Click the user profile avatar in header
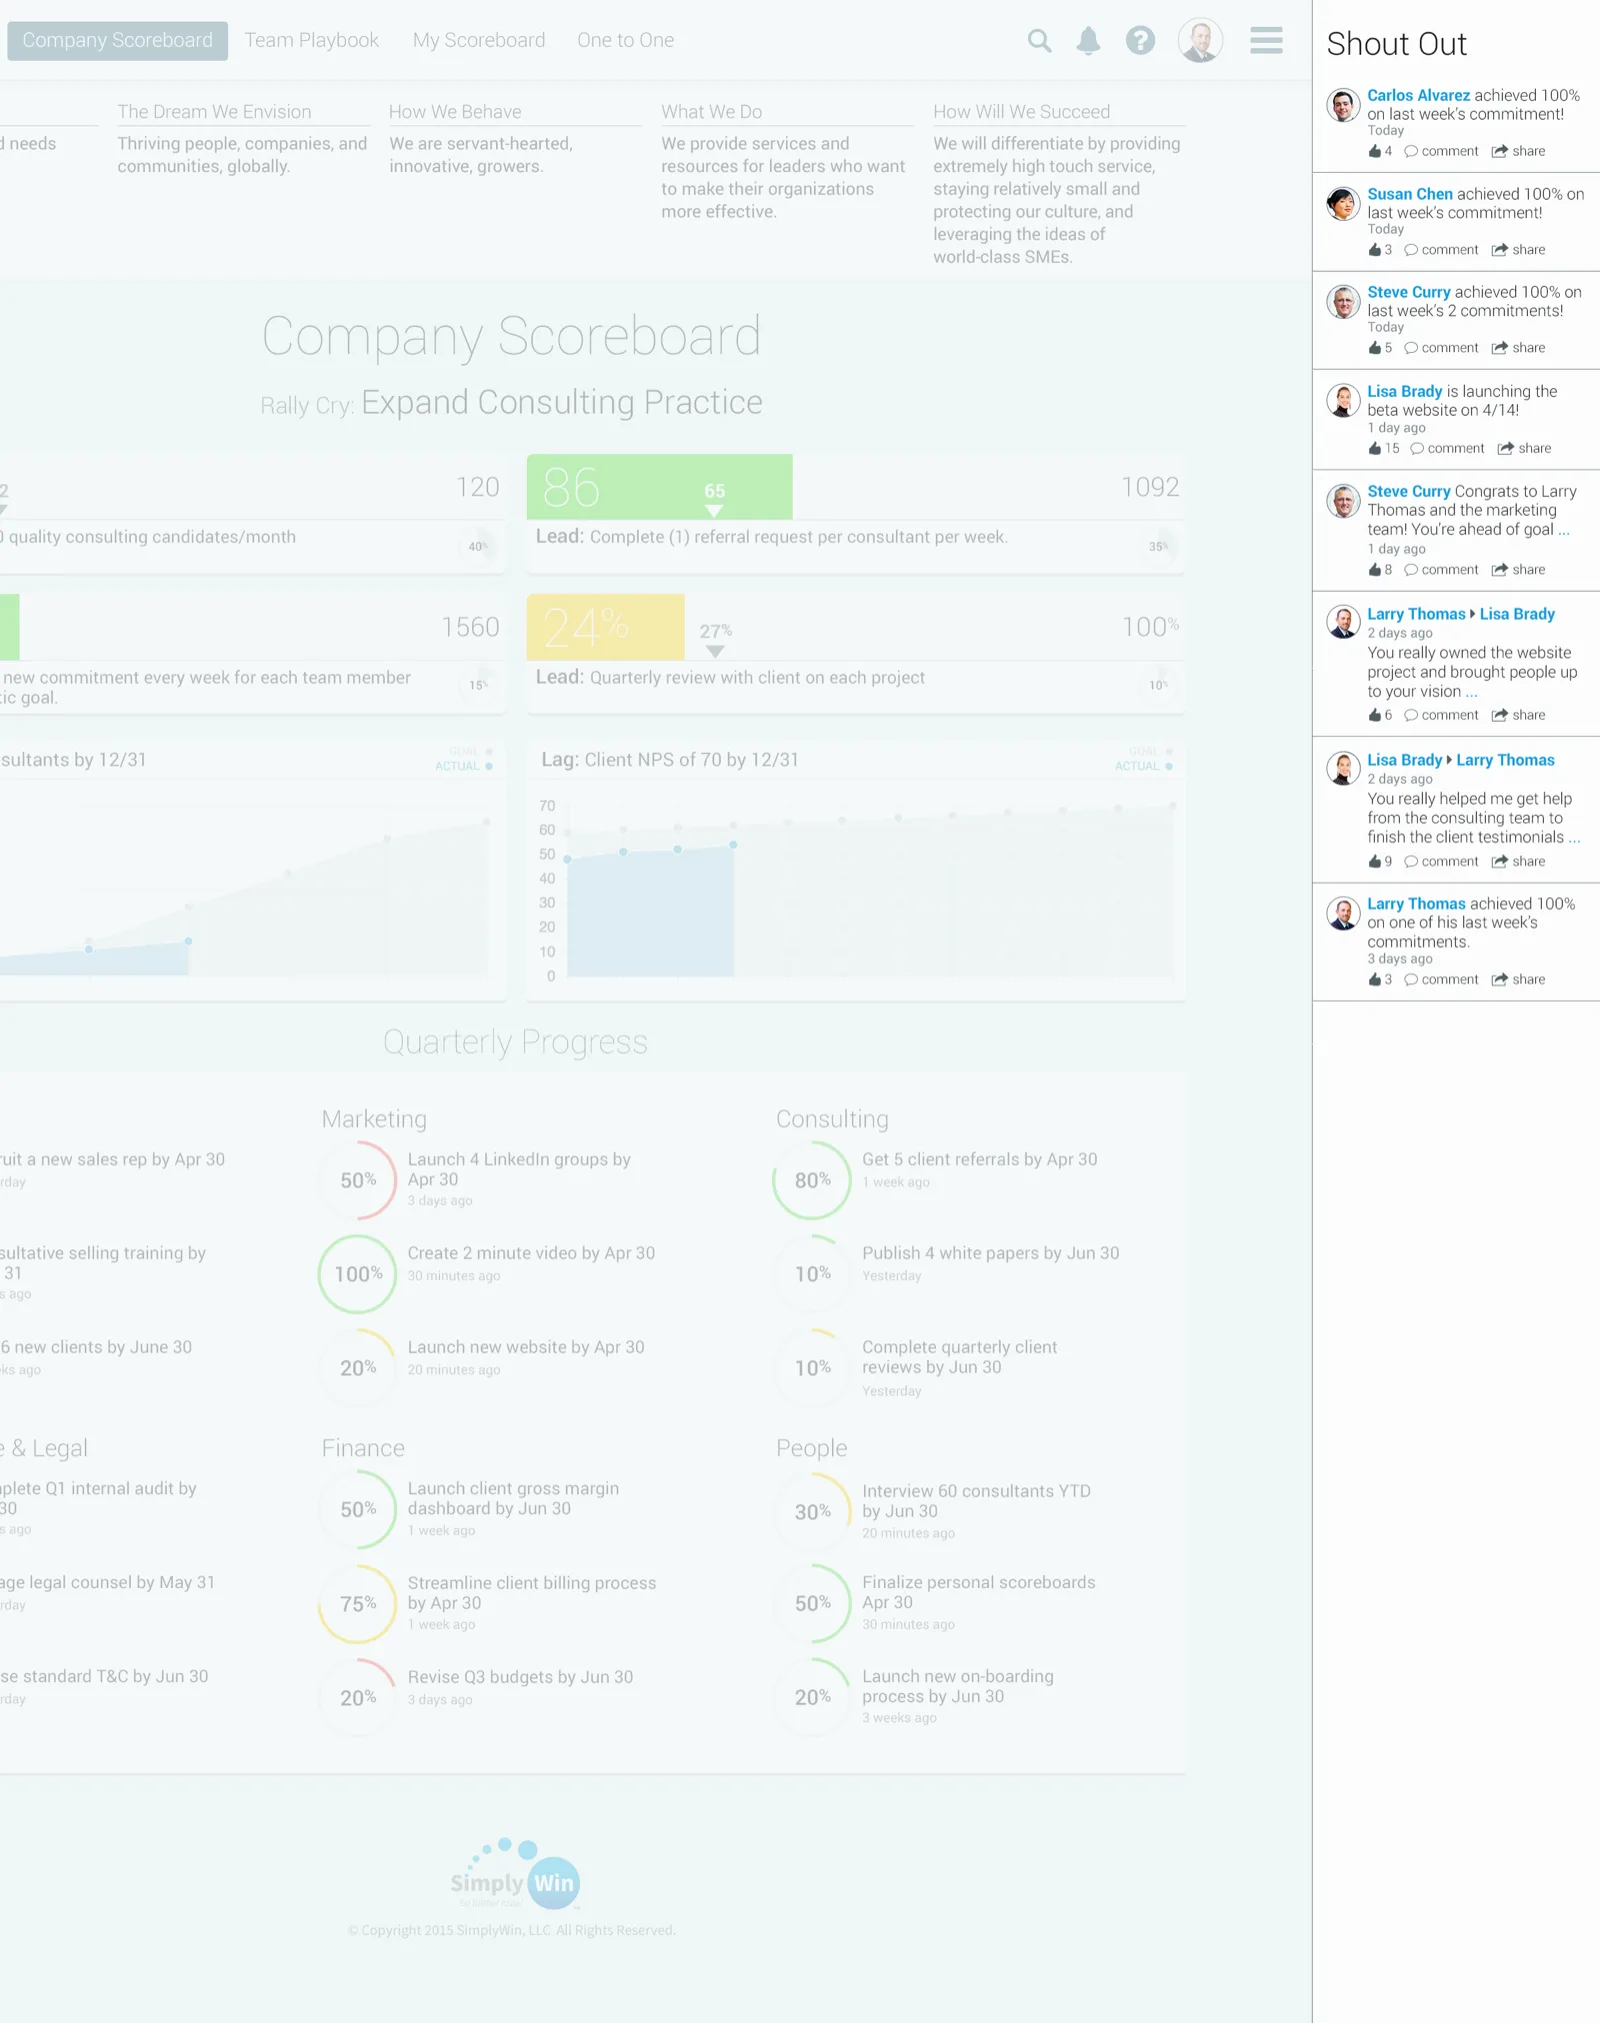 point(1200,41)
